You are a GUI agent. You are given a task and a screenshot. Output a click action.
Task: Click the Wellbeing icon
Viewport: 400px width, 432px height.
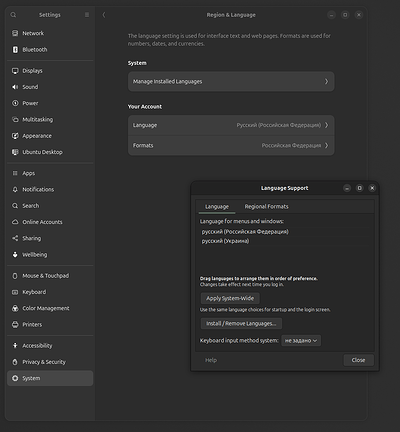click(15, 254)
